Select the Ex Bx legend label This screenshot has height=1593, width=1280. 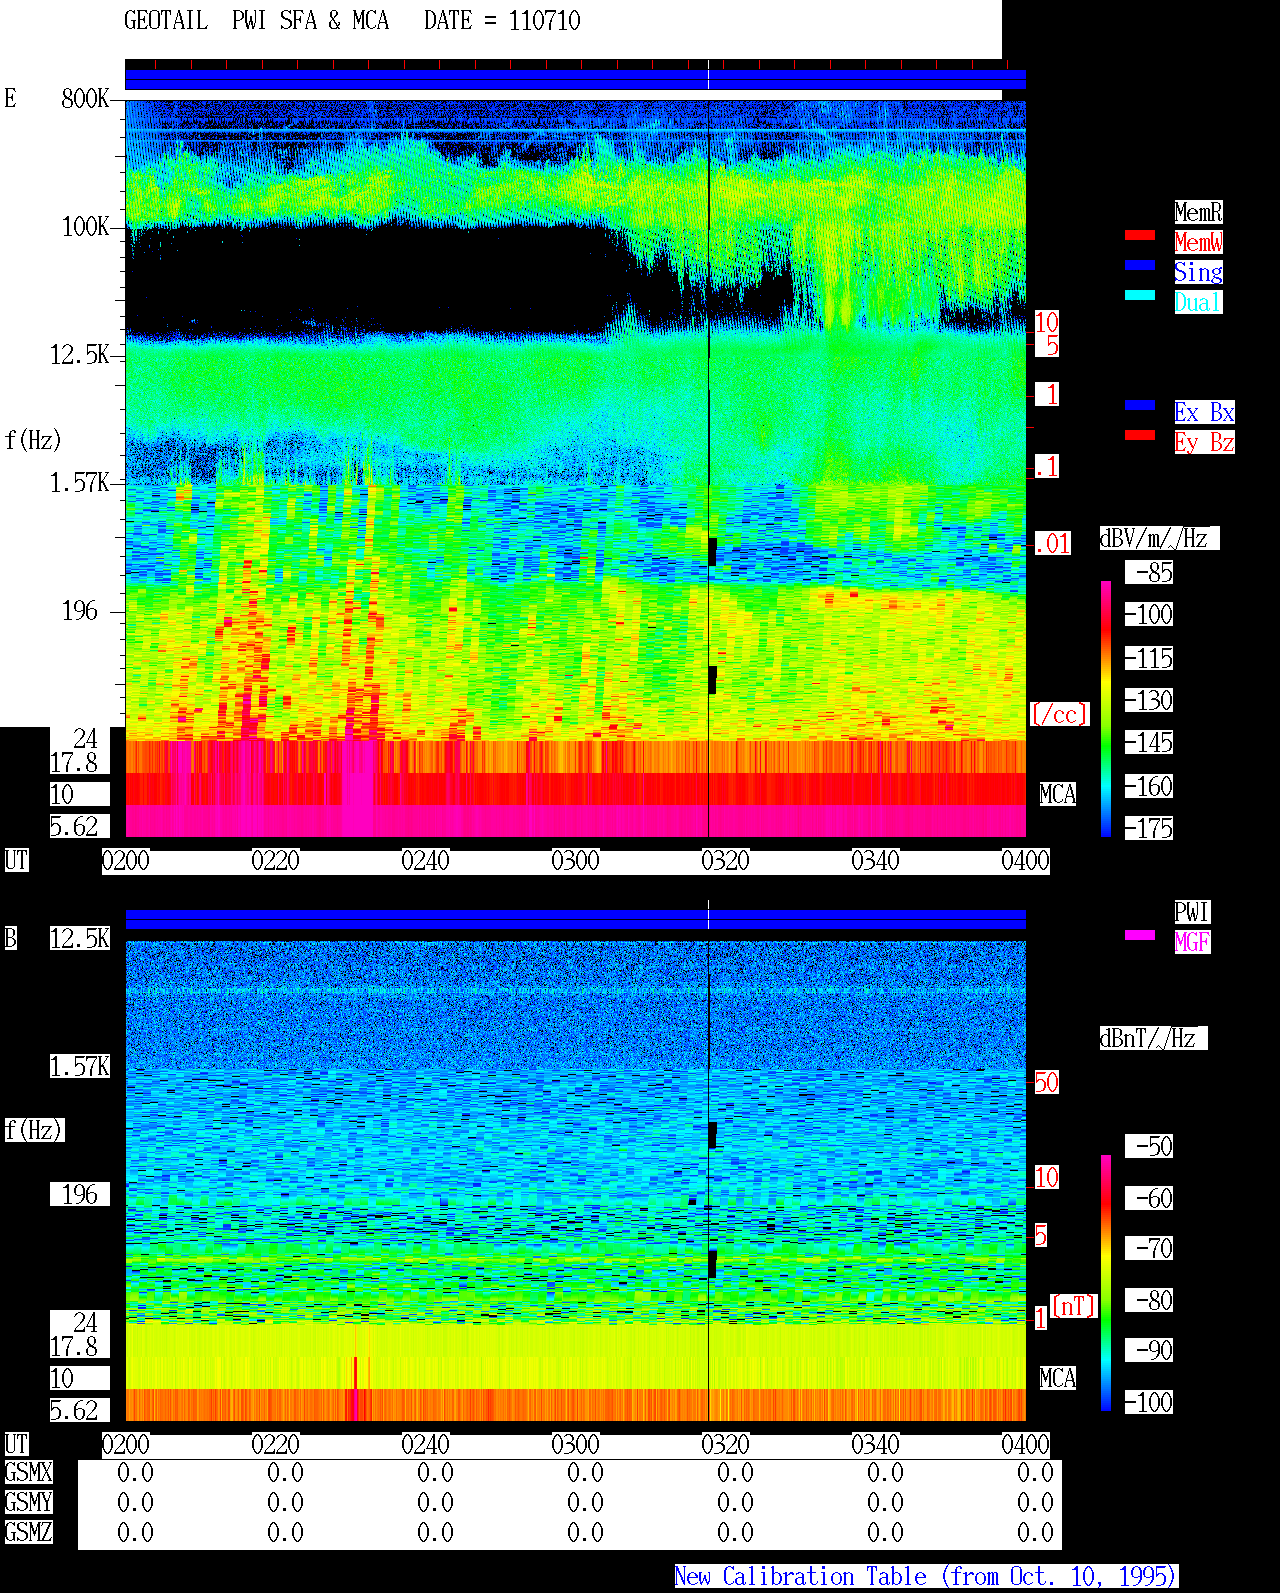[x=1204, y=412]
